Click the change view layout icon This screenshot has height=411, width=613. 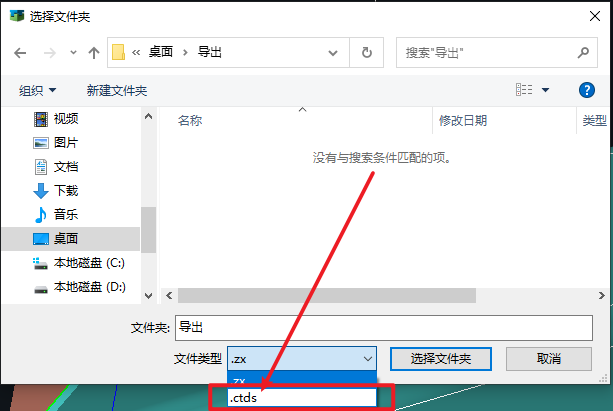pyautogui.click(x=524, y=90)
